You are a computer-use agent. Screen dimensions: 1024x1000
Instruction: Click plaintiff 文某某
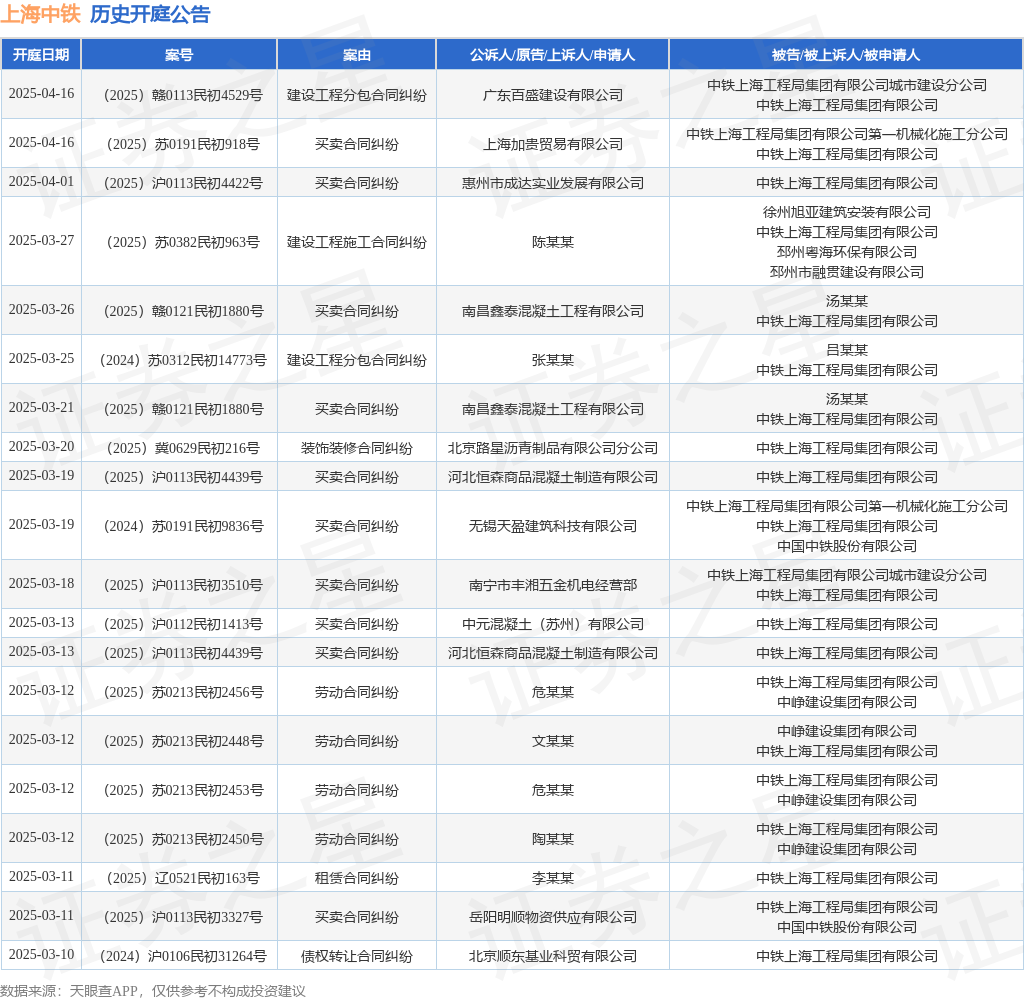(x=552, y=741)
